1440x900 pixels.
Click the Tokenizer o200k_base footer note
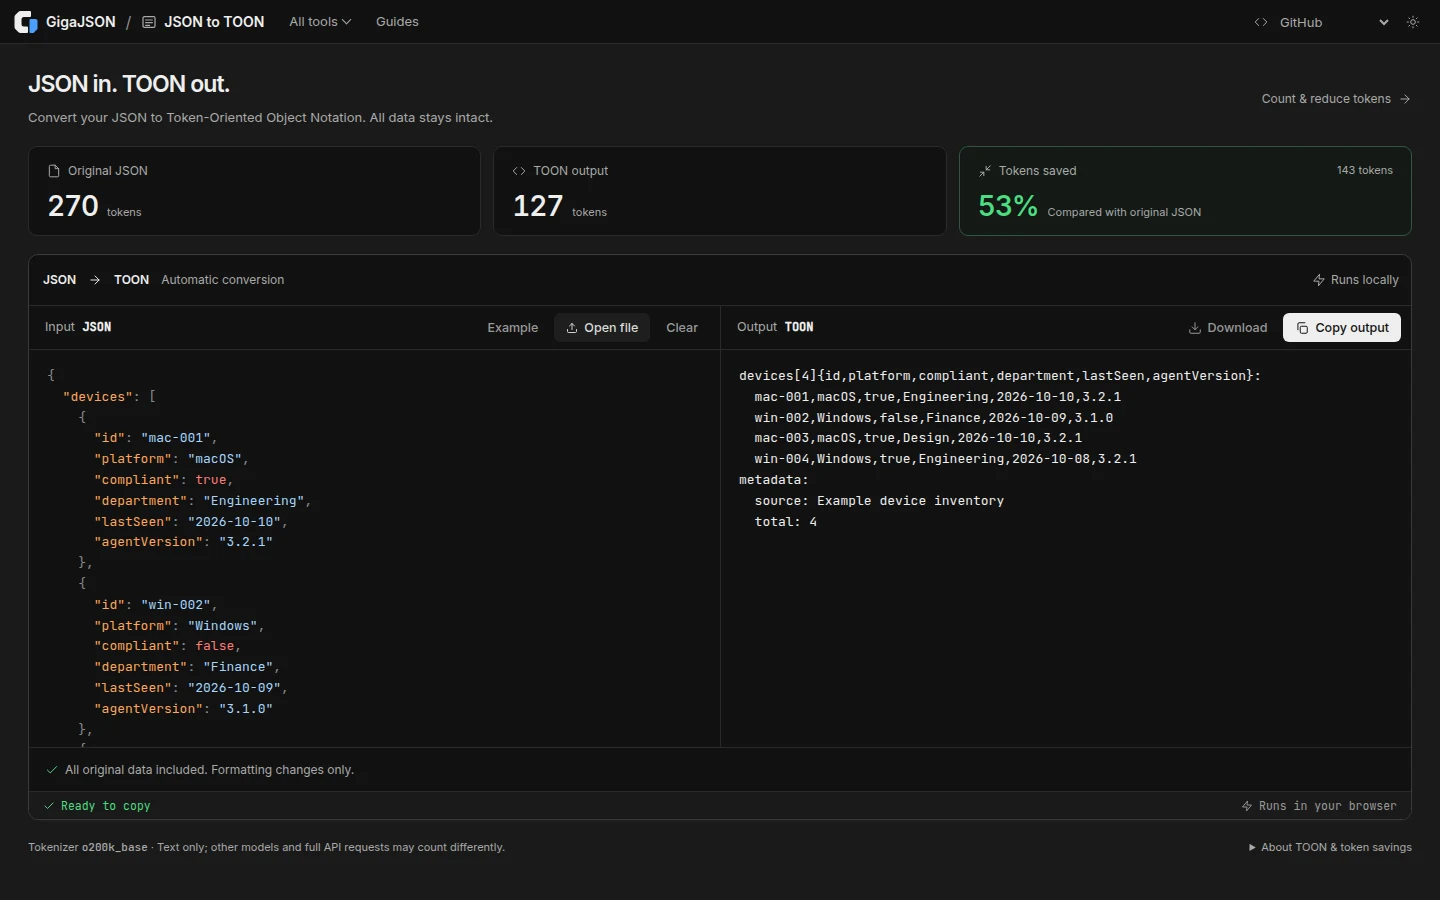tap(266, 847)
